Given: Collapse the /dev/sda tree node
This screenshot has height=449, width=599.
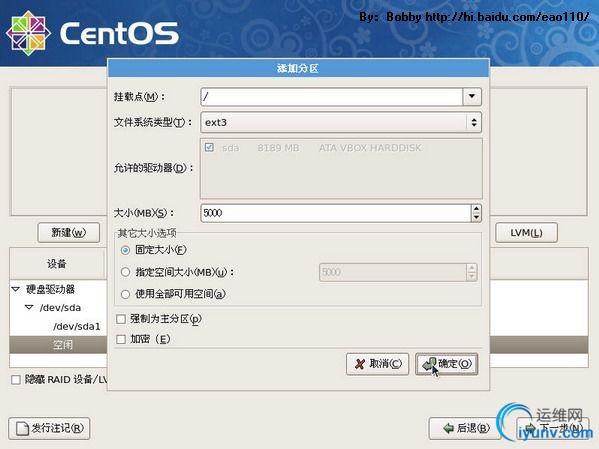Looking at the screenshot, I should coord(29,307).
